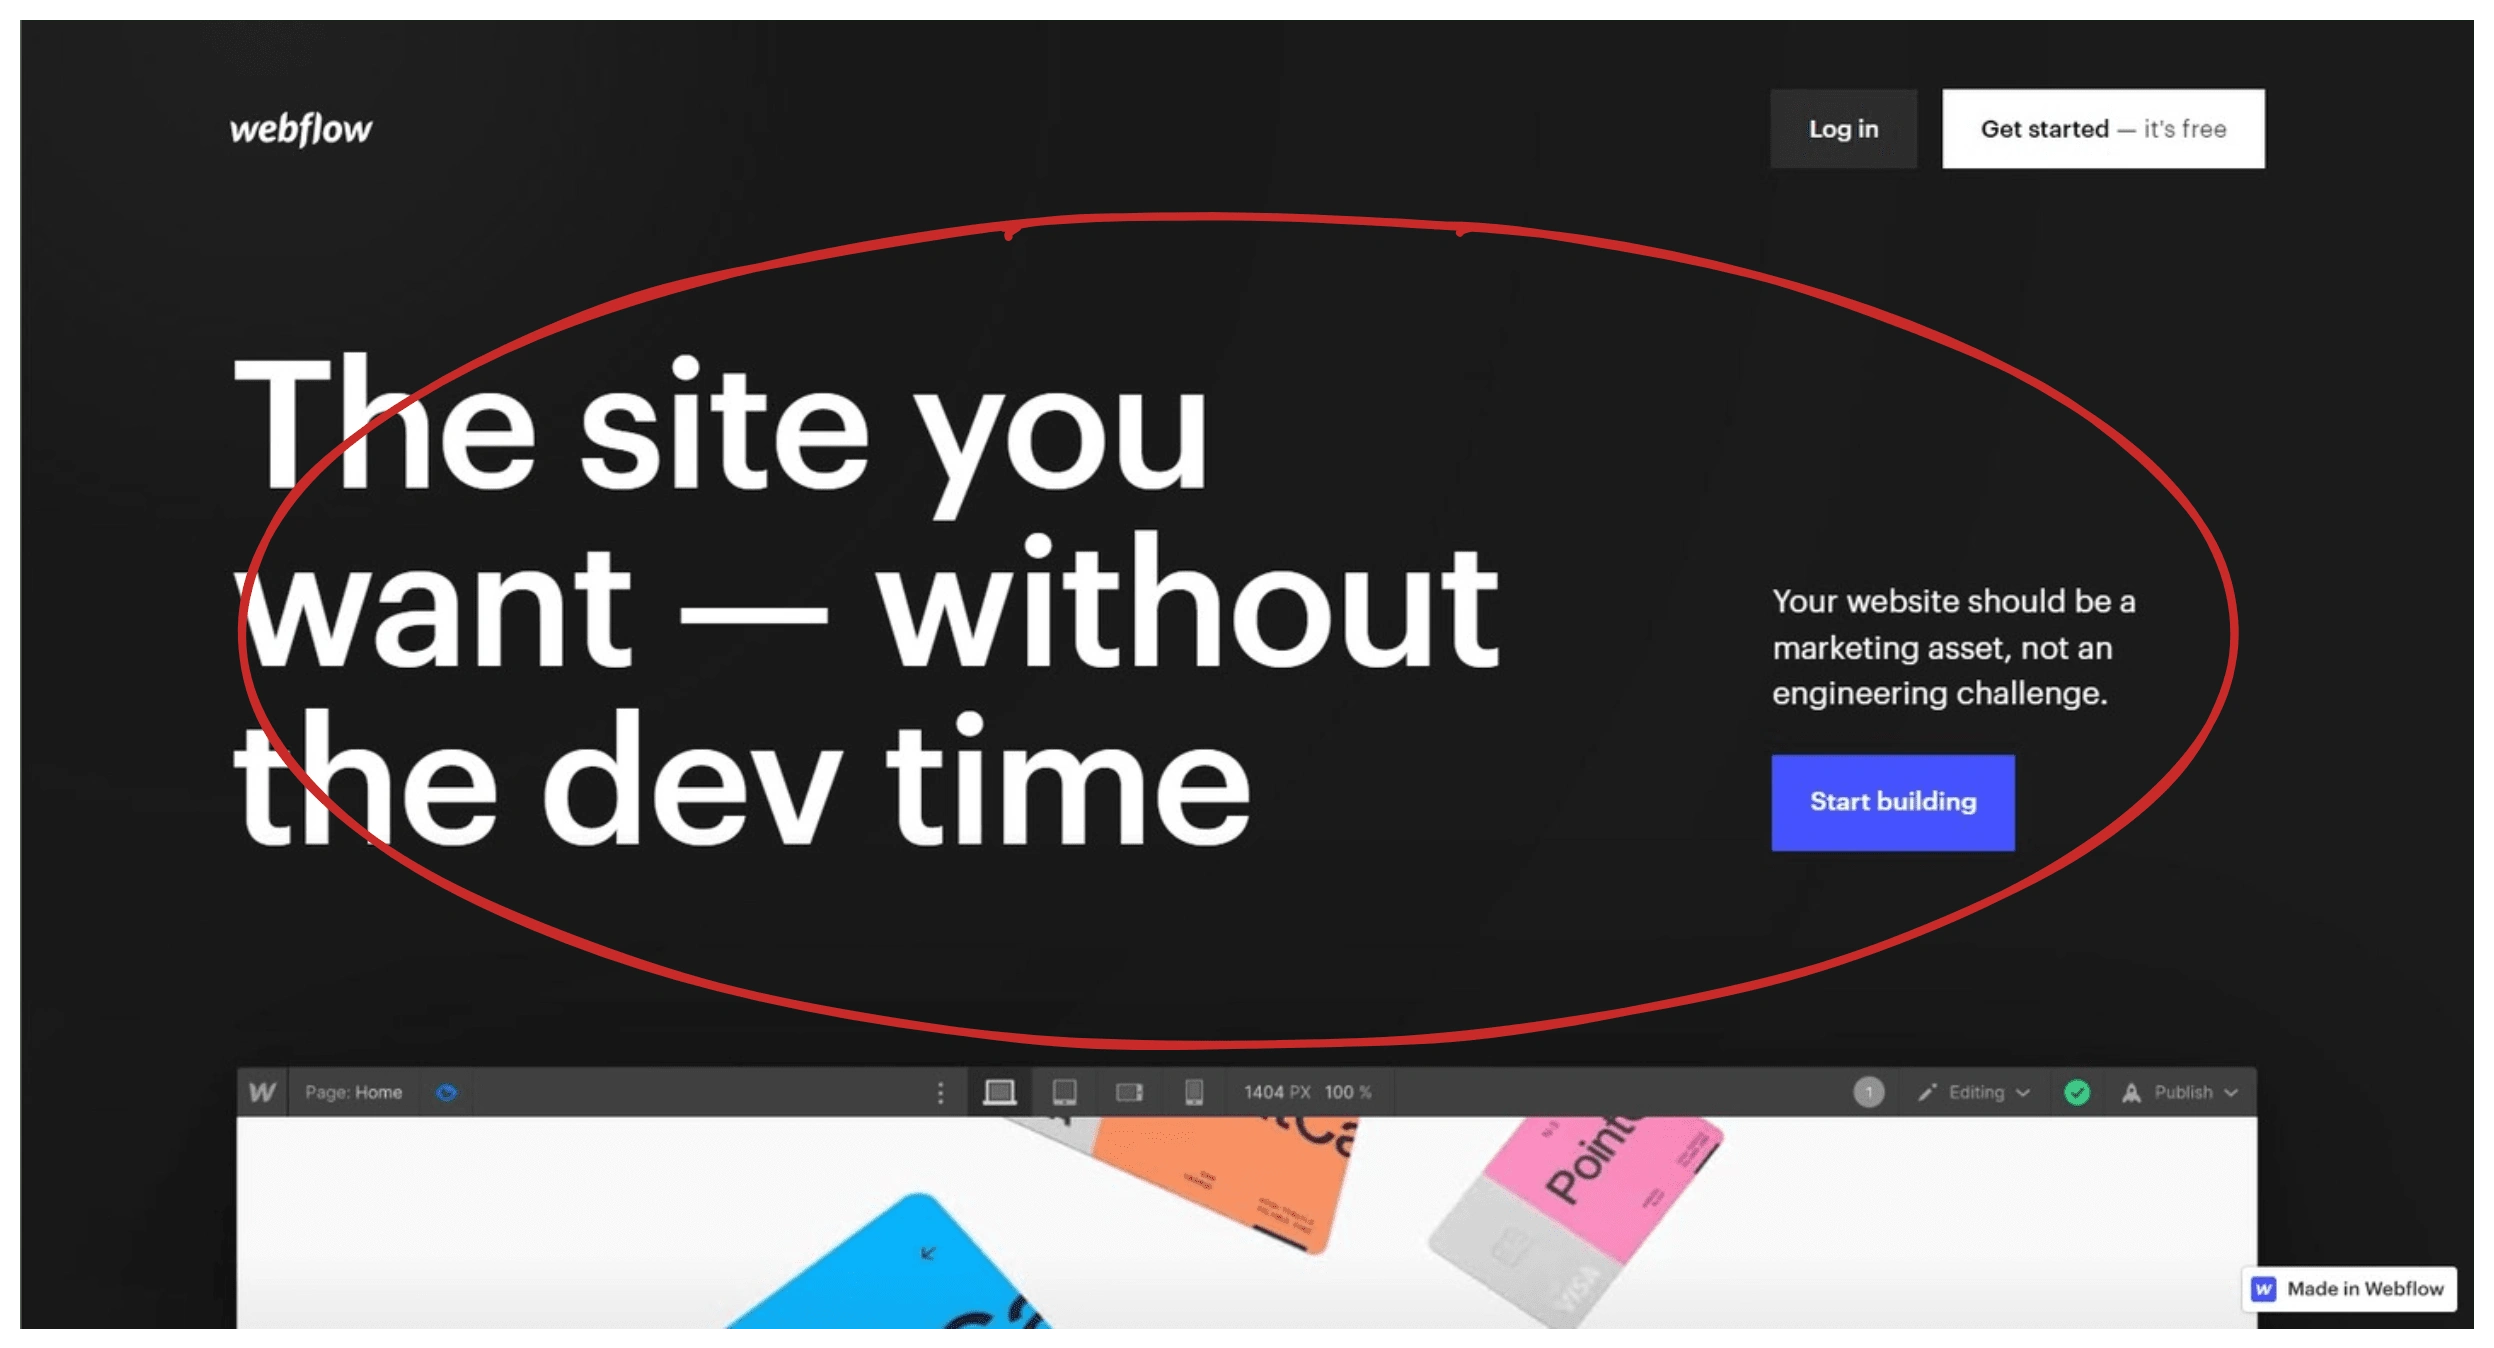The height and width of the screenshot is (1348, 2494).
Task: Click the green checkmark status icon
Action: click(x=2077, y=1092)
